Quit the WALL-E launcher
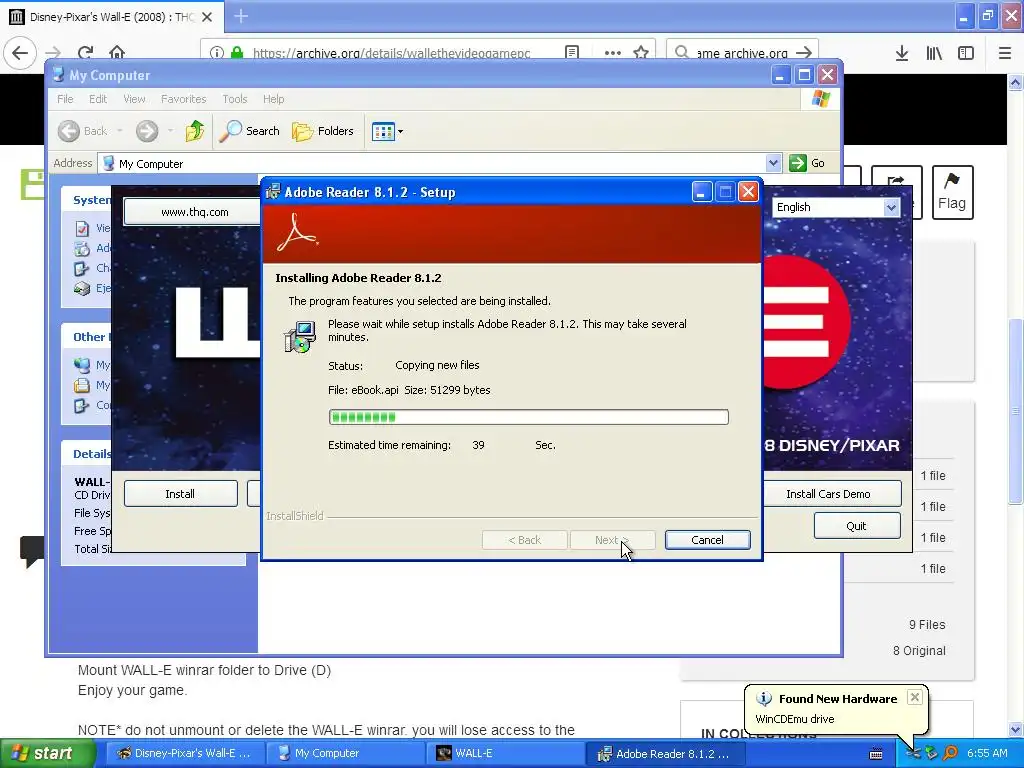This screenshot has height=768, width=1024. click(x=857, y=526)
